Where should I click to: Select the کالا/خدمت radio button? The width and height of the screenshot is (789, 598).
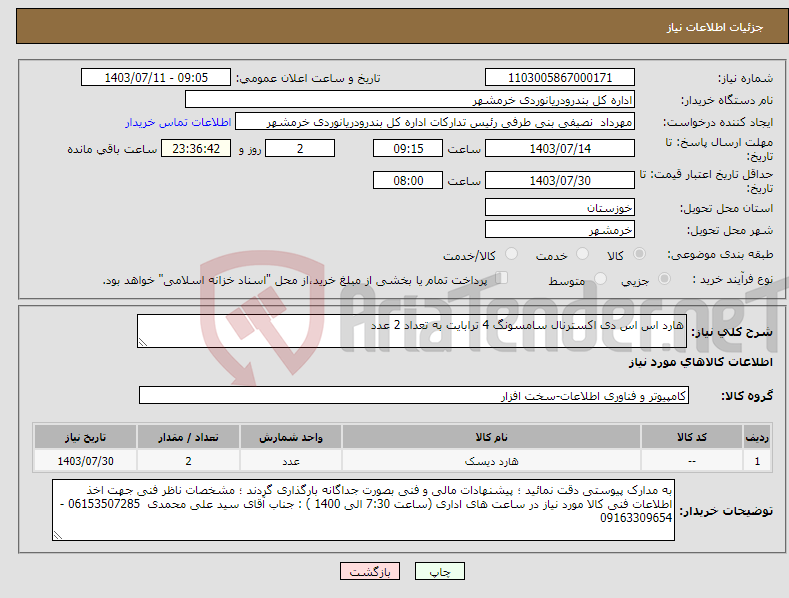[x=511, y=254]
